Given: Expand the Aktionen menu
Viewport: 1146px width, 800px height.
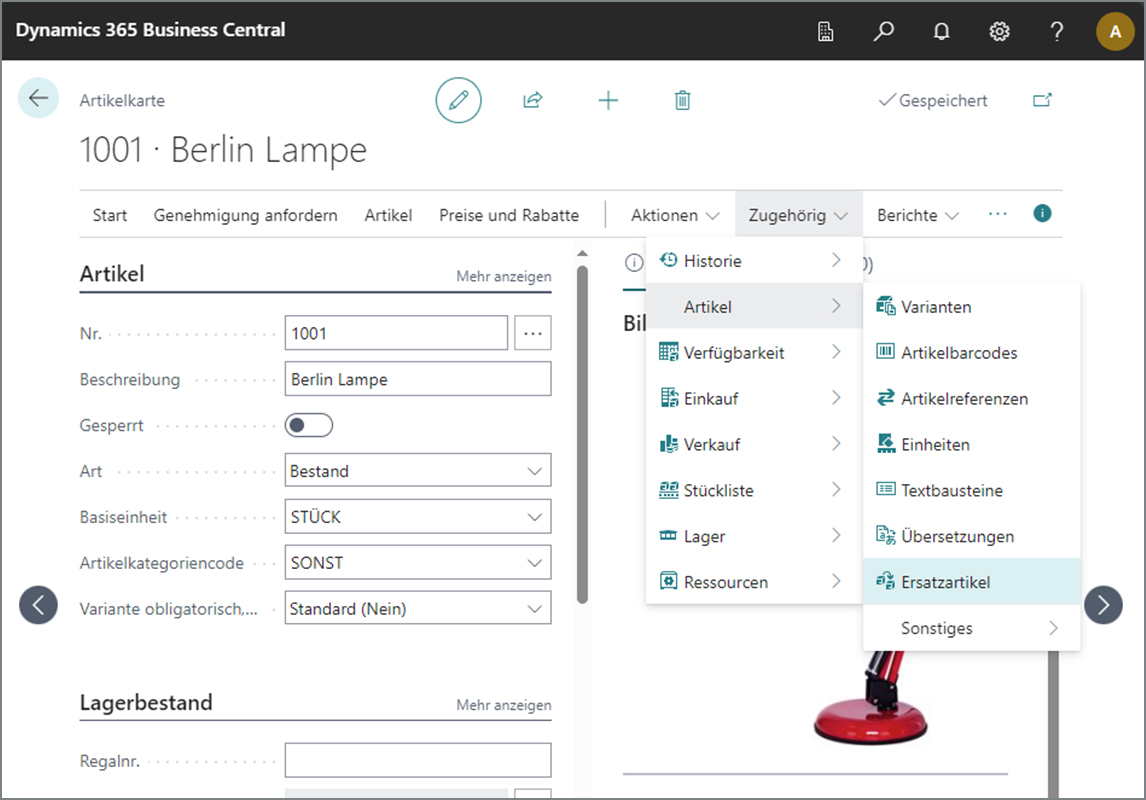Looking at the screenshot, I should [x=675, y=216].
